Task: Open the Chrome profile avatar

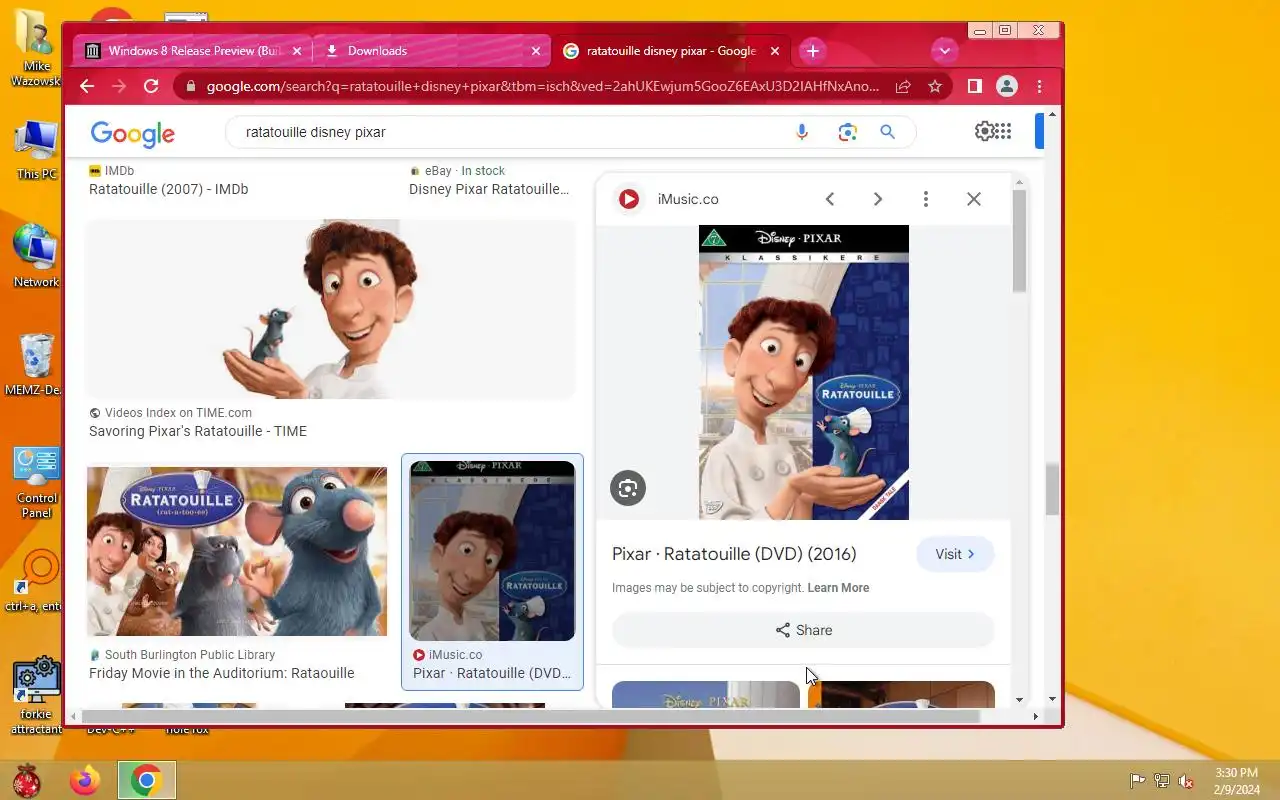Action: (1007, 87)
